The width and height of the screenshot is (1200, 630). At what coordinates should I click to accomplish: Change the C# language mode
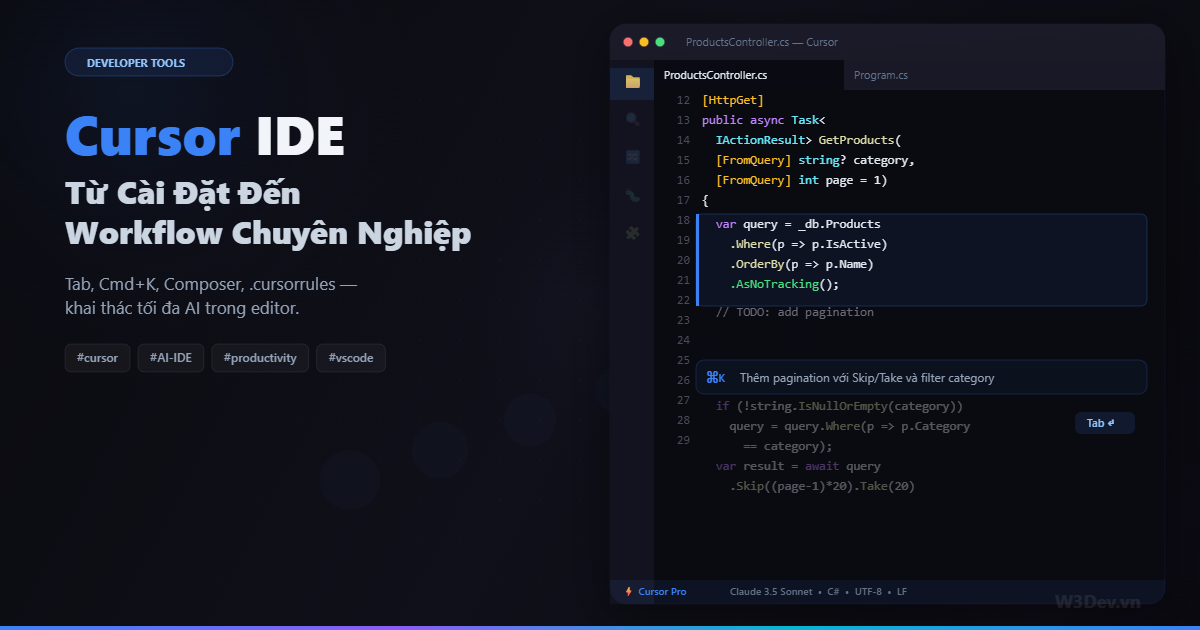click(x=832, y=591)
